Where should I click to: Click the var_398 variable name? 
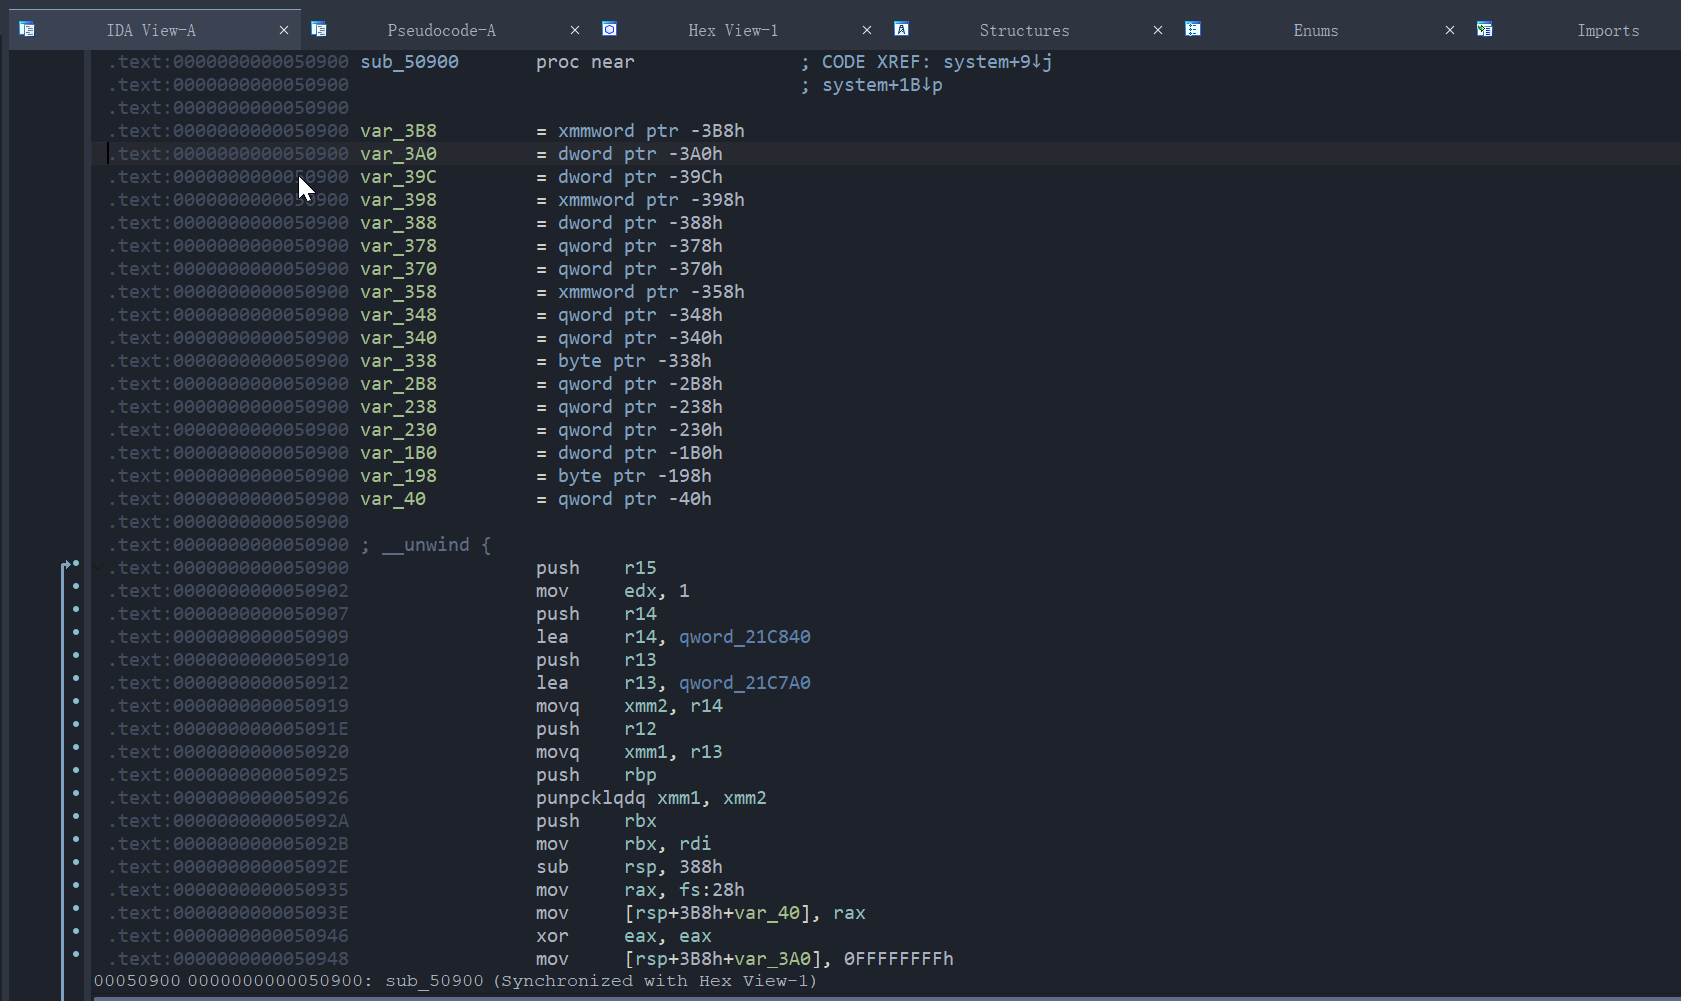398,200
